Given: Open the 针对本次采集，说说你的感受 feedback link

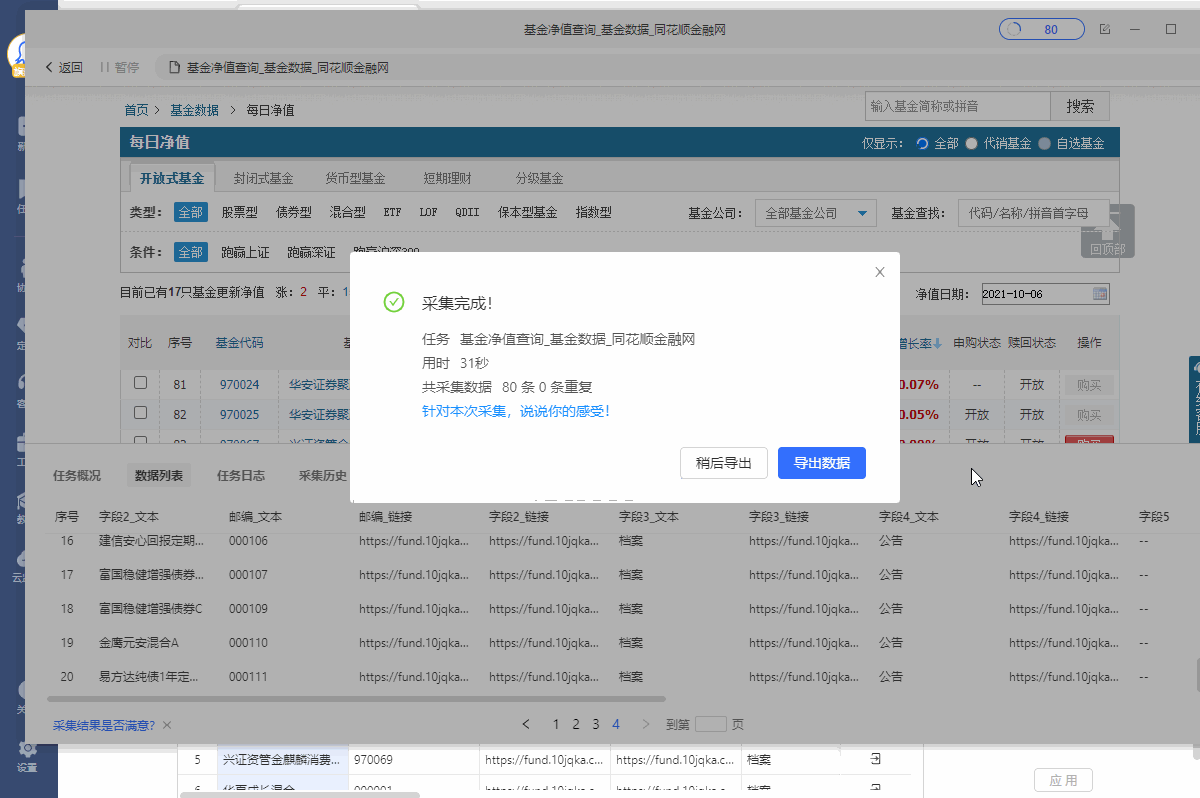Looking at the screenshot, I should (516, 411).
